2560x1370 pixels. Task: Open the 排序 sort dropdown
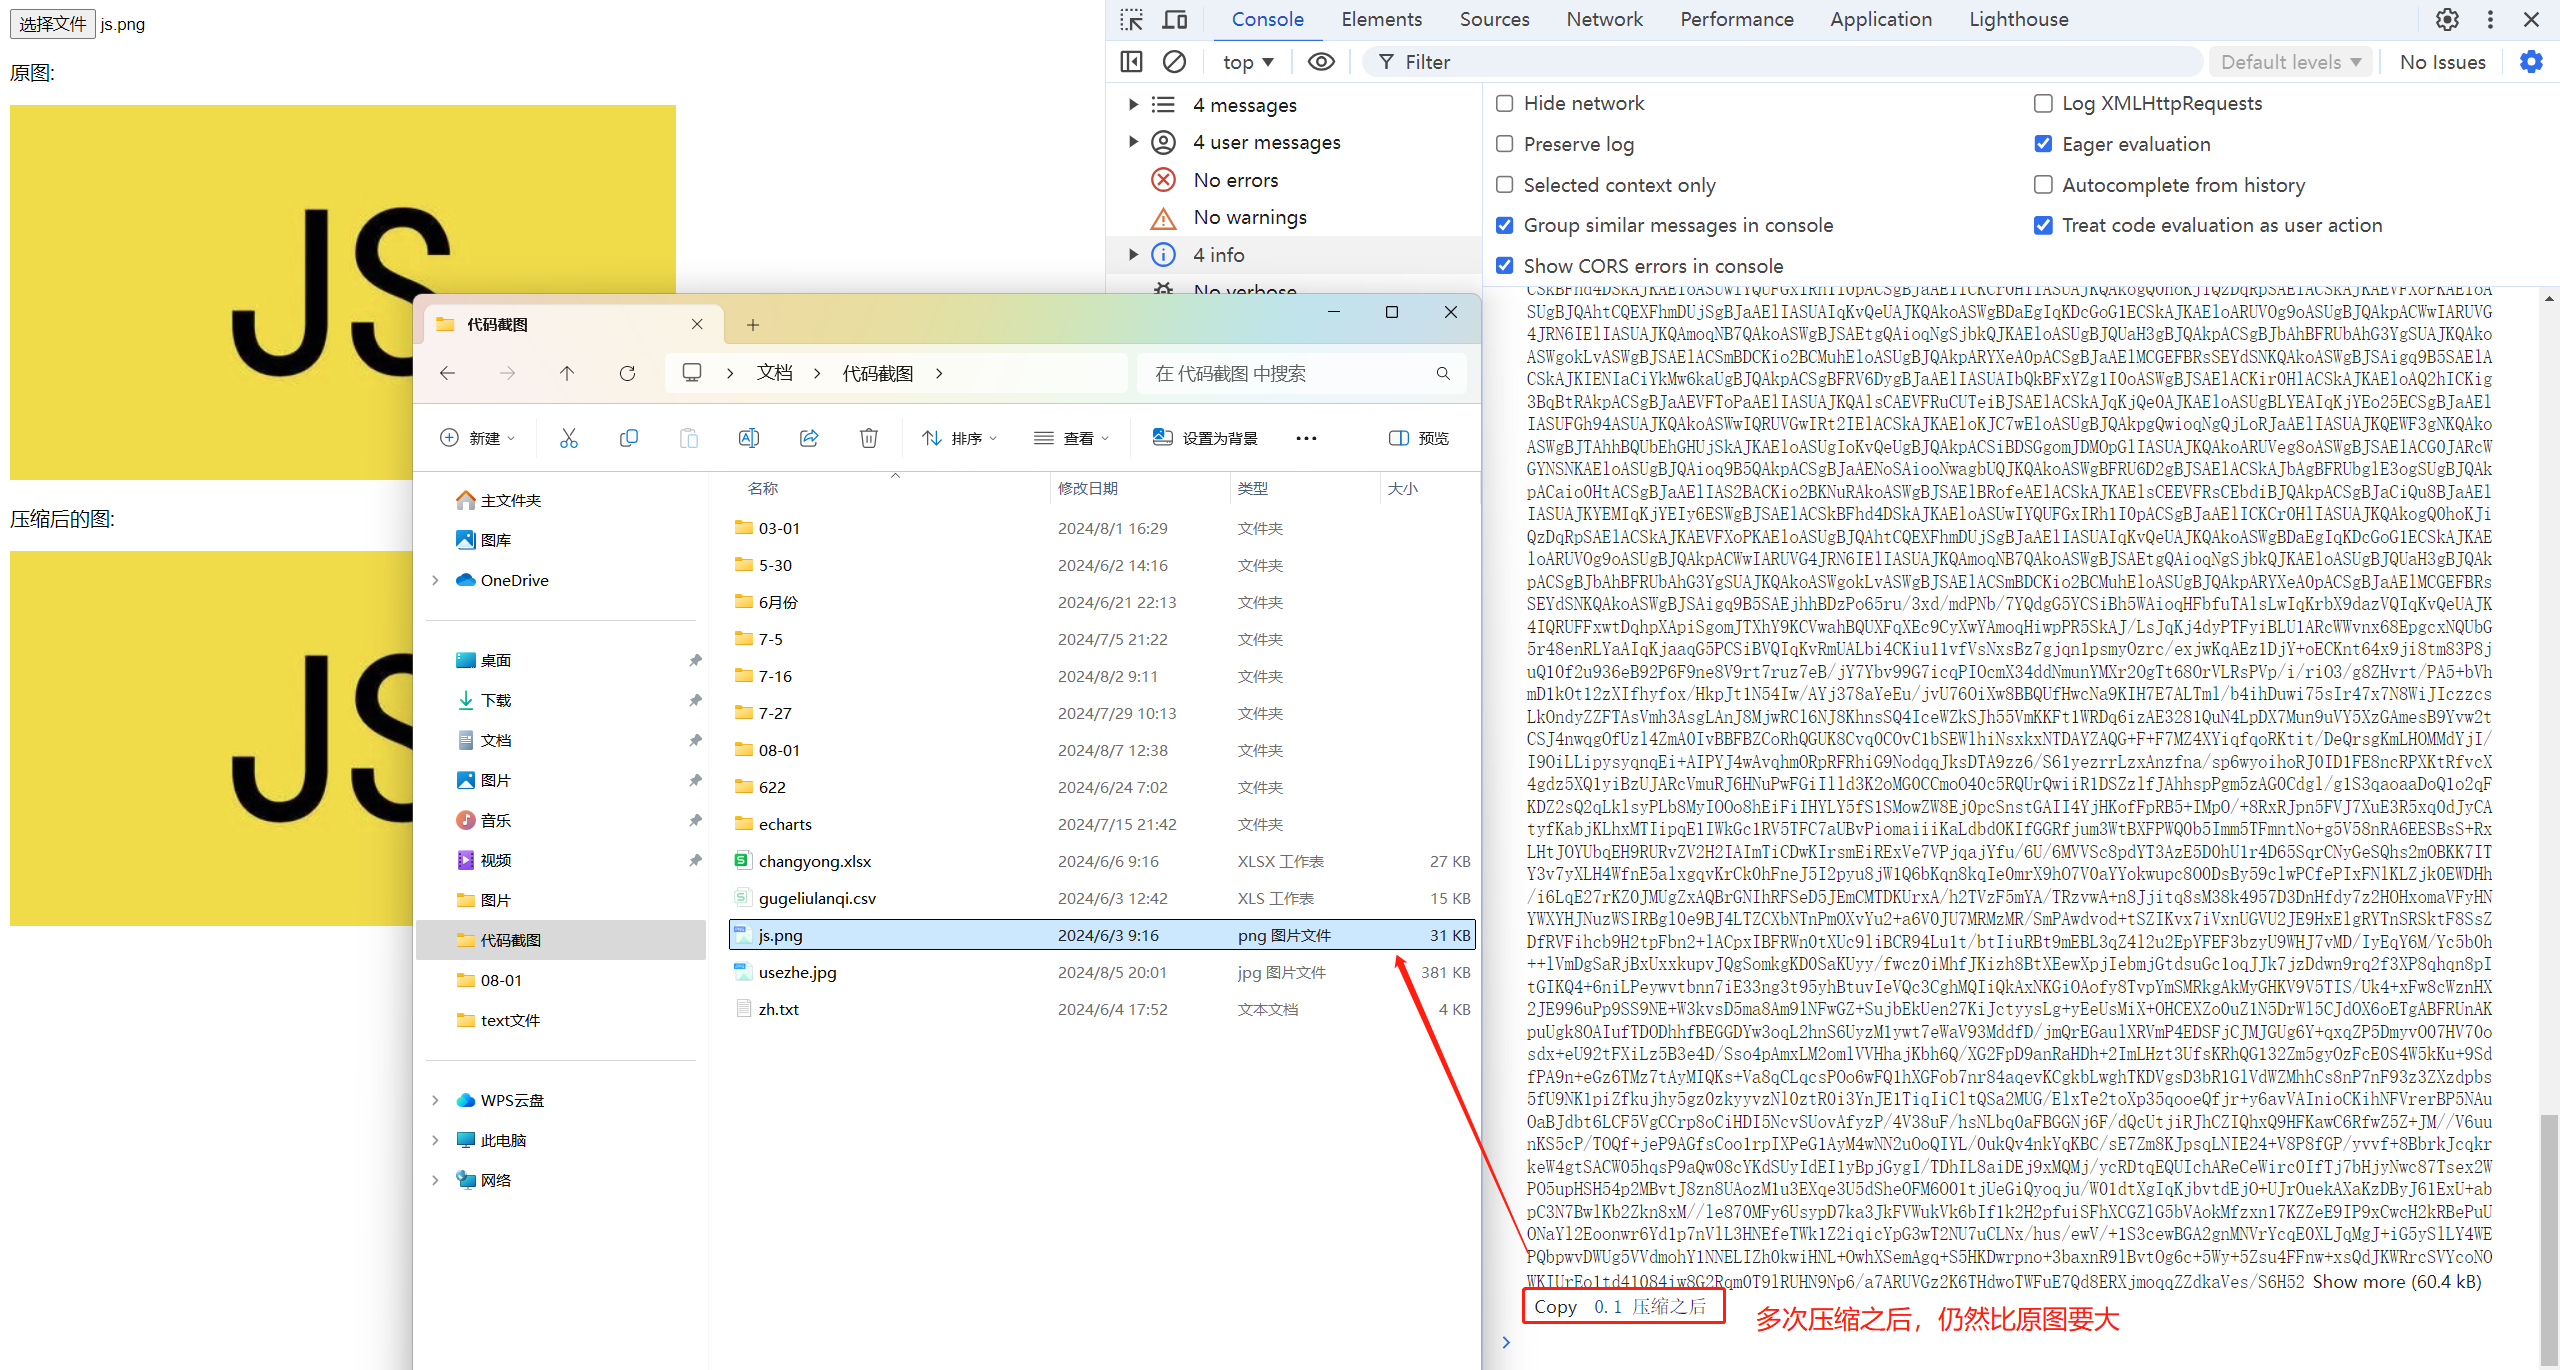pos(960,438)
